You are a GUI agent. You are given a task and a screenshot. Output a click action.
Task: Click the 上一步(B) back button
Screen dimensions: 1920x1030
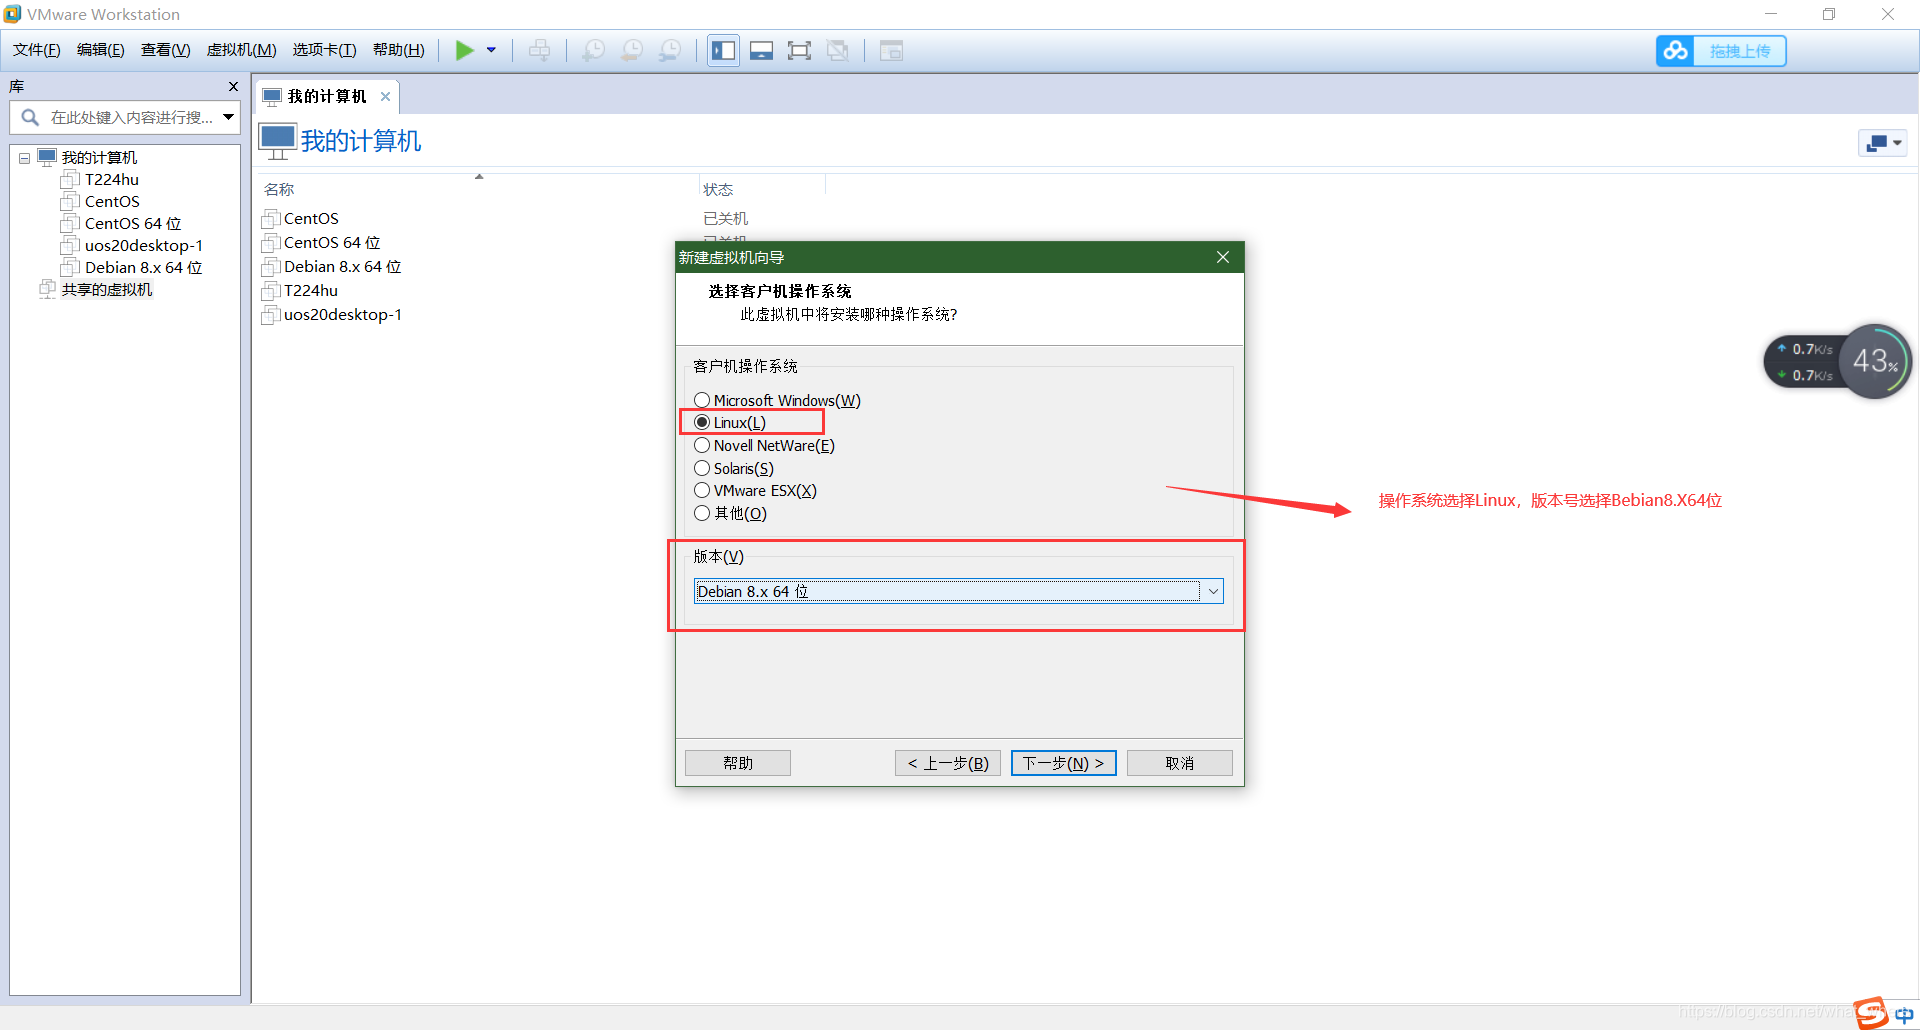[948, 763]
